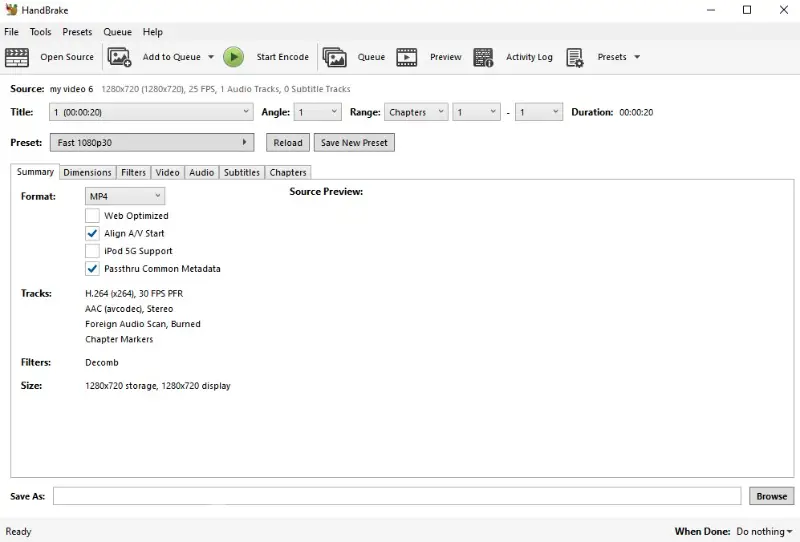Click the Activity Log label
The width and height of the screenshot is (800, 542).
click(529, 57)
